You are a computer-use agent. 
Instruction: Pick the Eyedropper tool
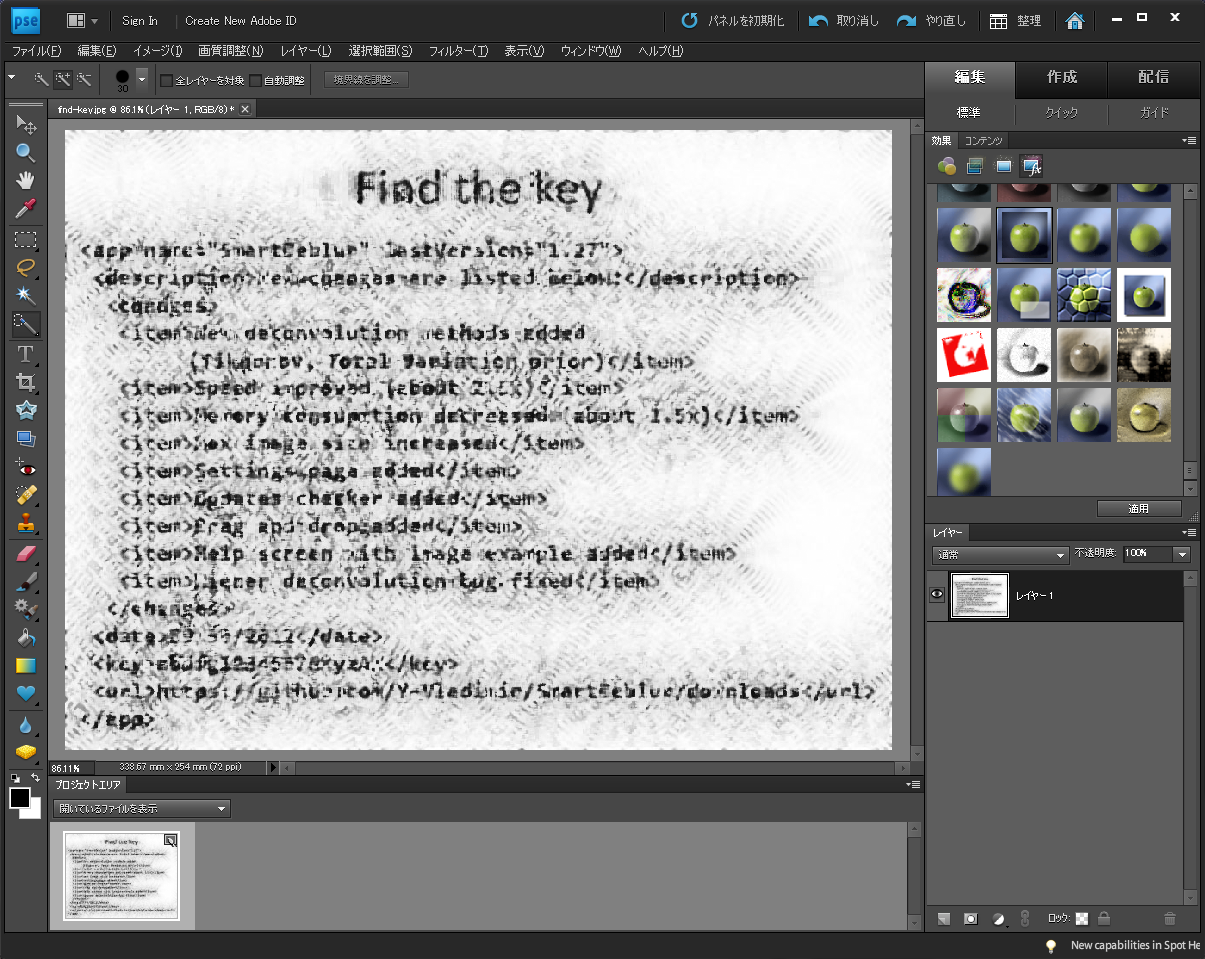(26, 209)
